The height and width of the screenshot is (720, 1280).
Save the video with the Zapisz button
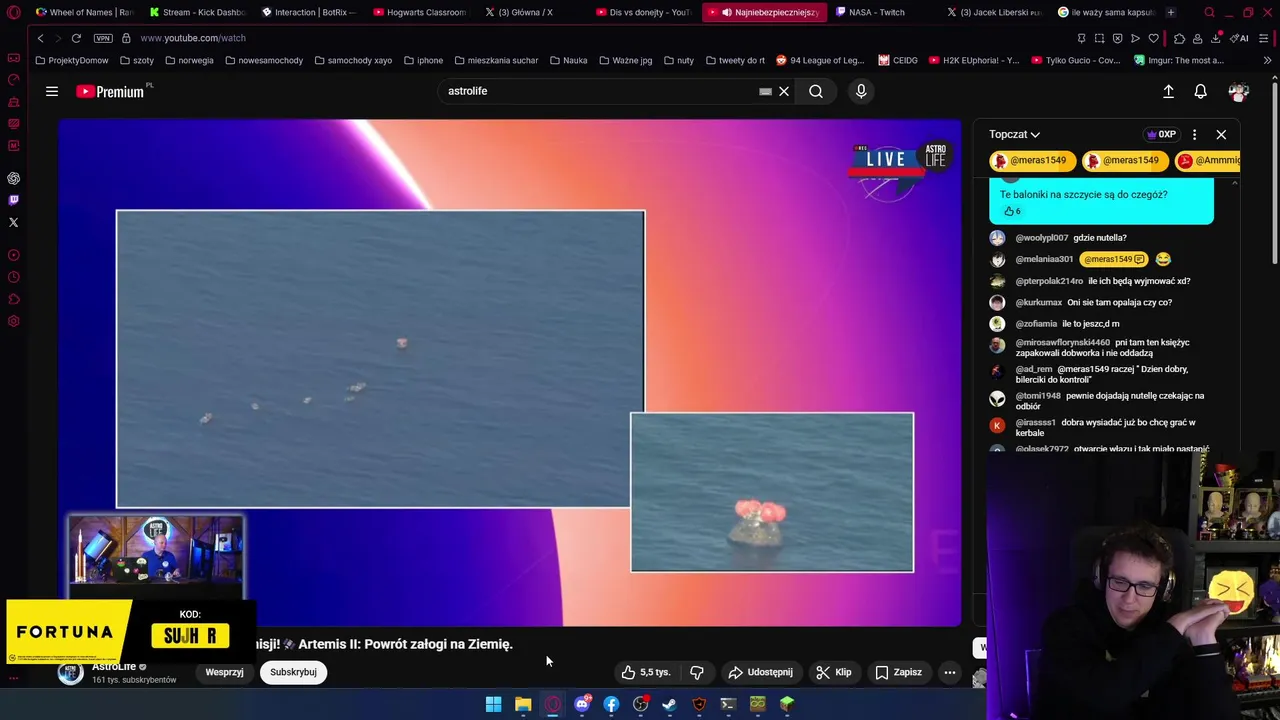pyautogui.click(x=899, y=672)
